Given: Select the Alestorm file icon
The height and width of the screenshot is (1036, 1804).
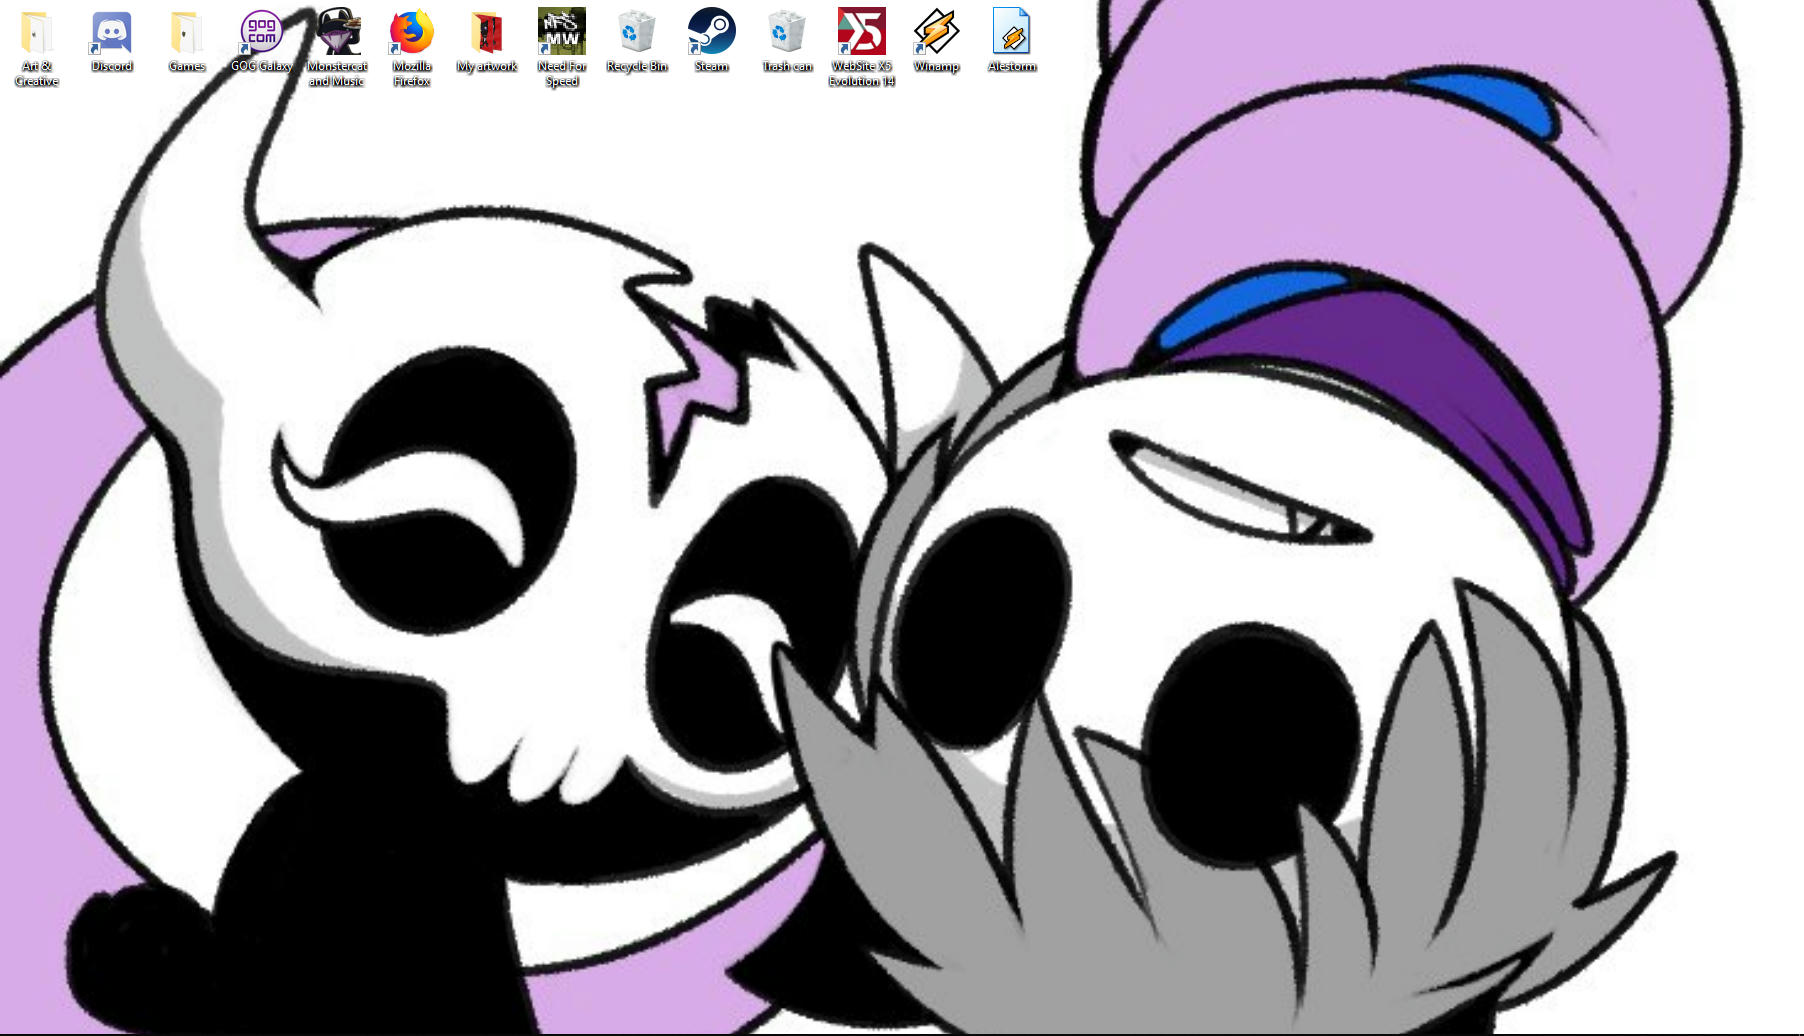Looking at the screenshot, I should (1012, 33).
